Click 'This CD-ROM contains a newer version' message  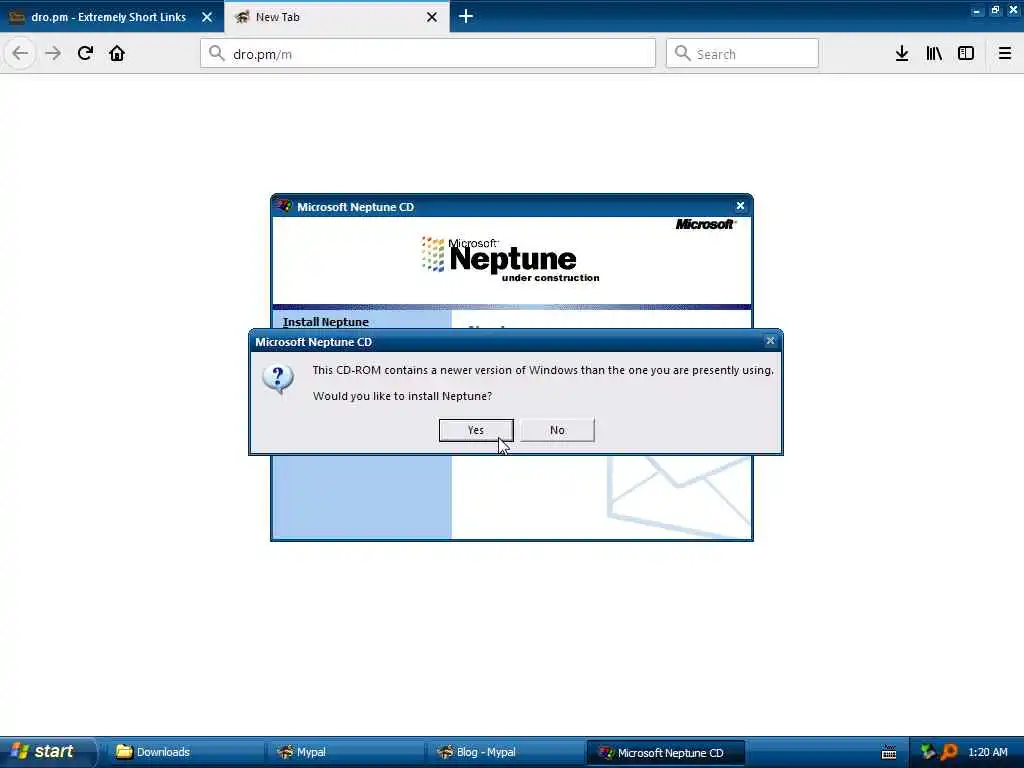click(x=543, y=370)
